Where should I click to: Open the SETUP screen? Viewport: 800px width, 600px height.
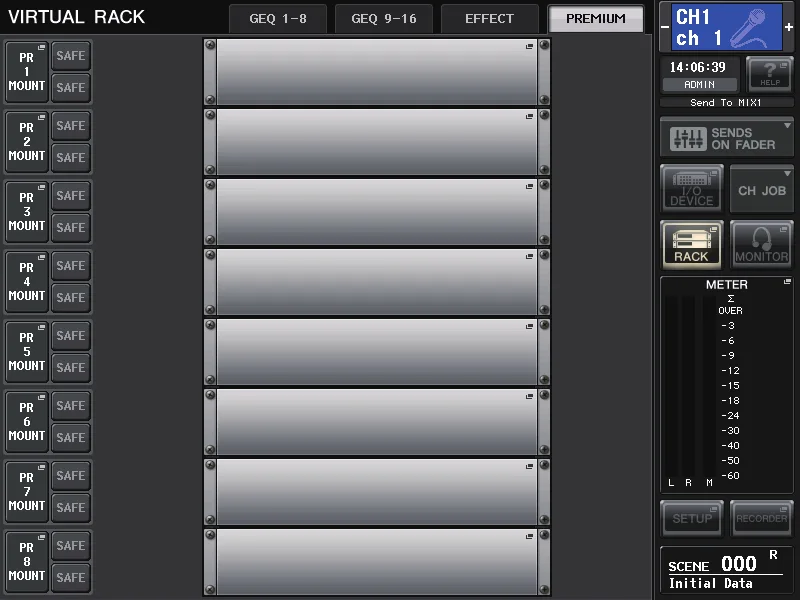(x=691, y=518)
